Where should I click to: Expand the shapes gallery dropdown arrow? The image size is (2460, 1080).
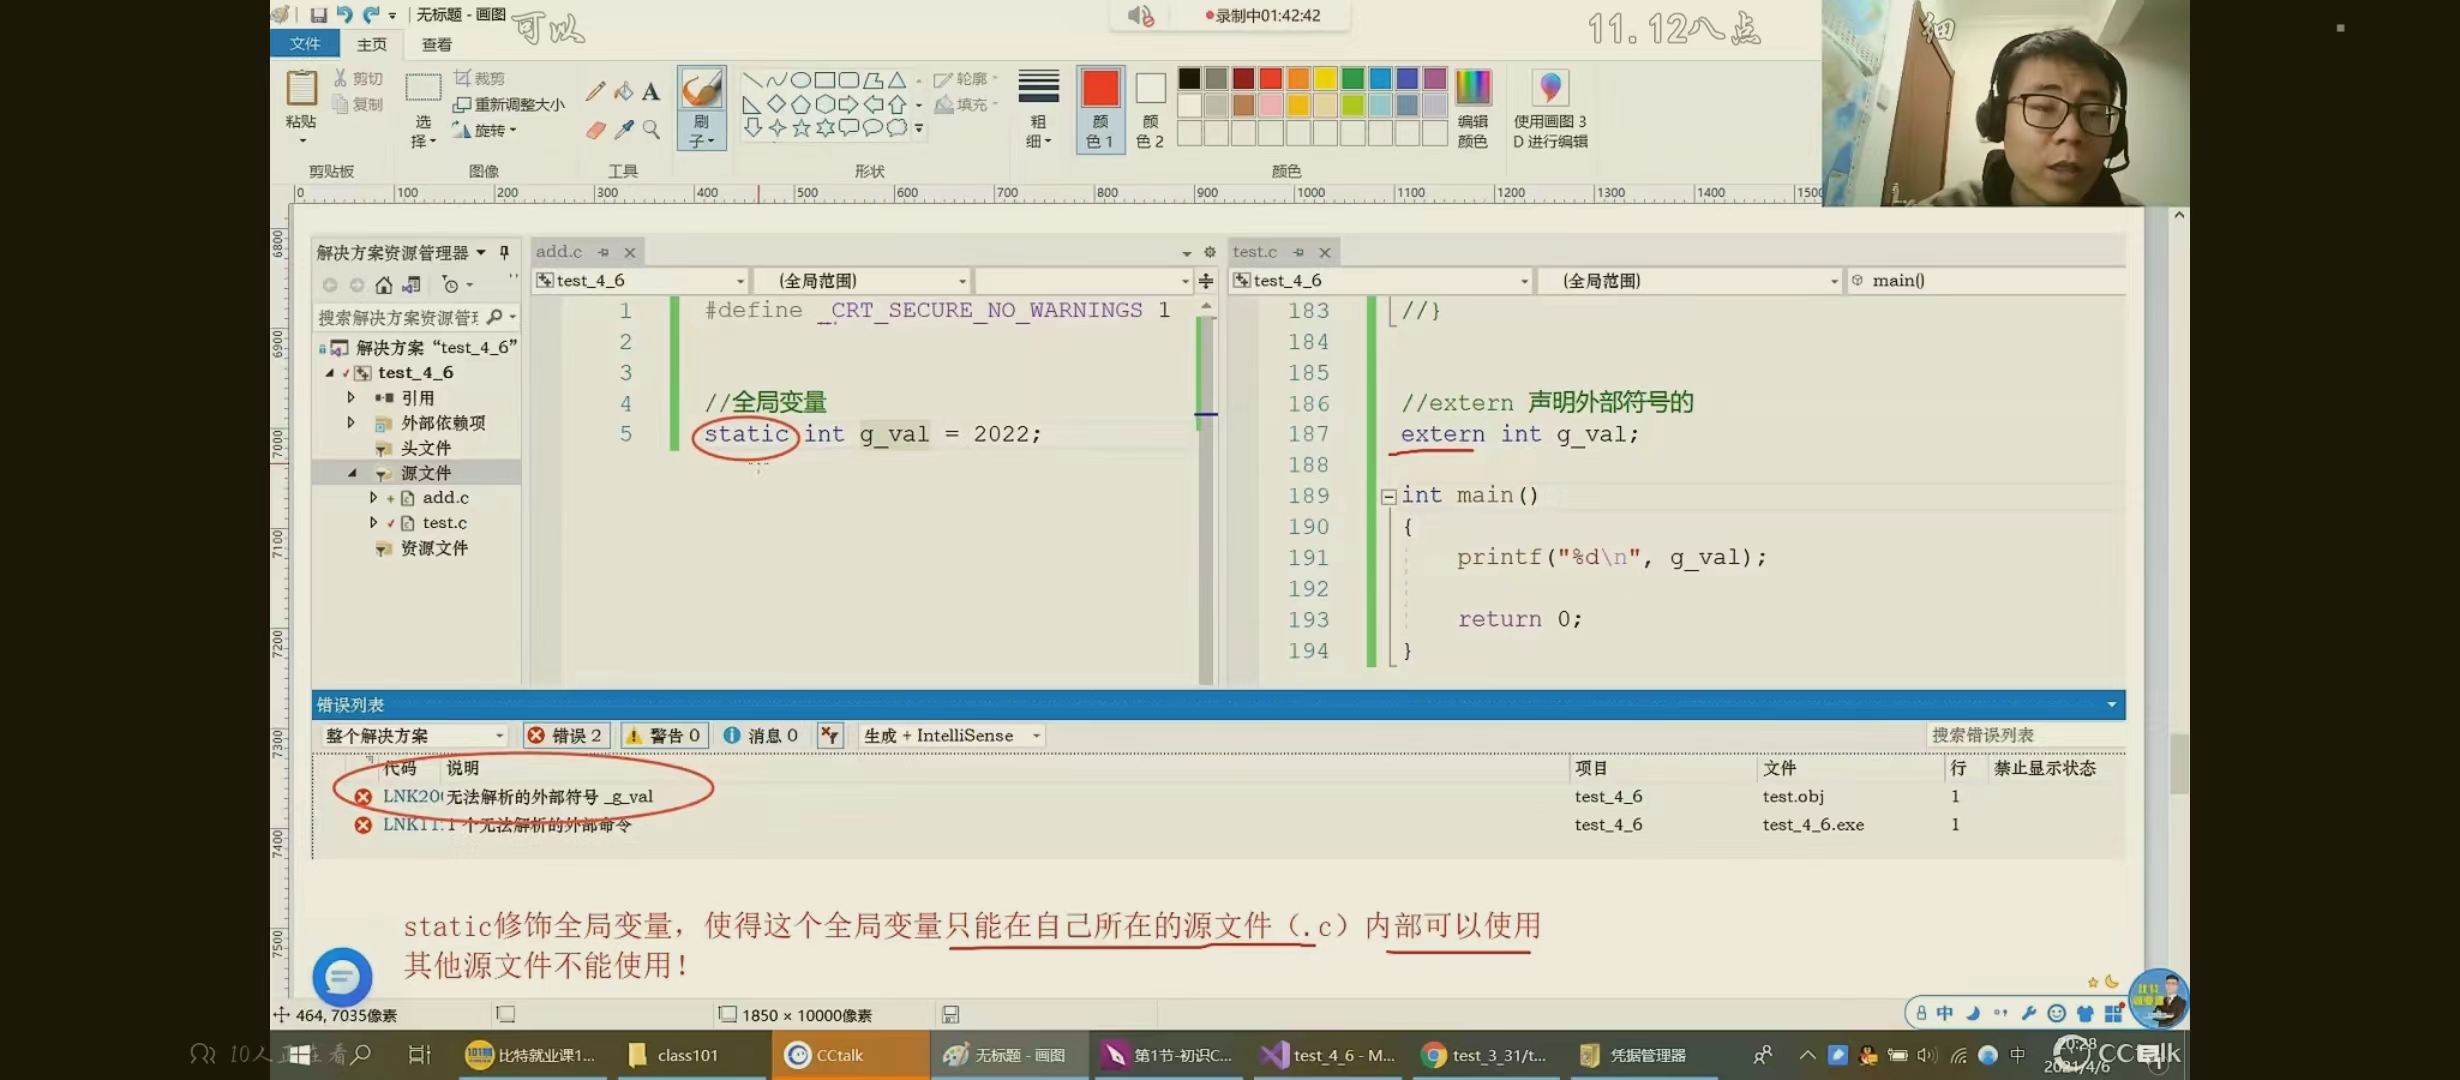click(x=919, y=129)
